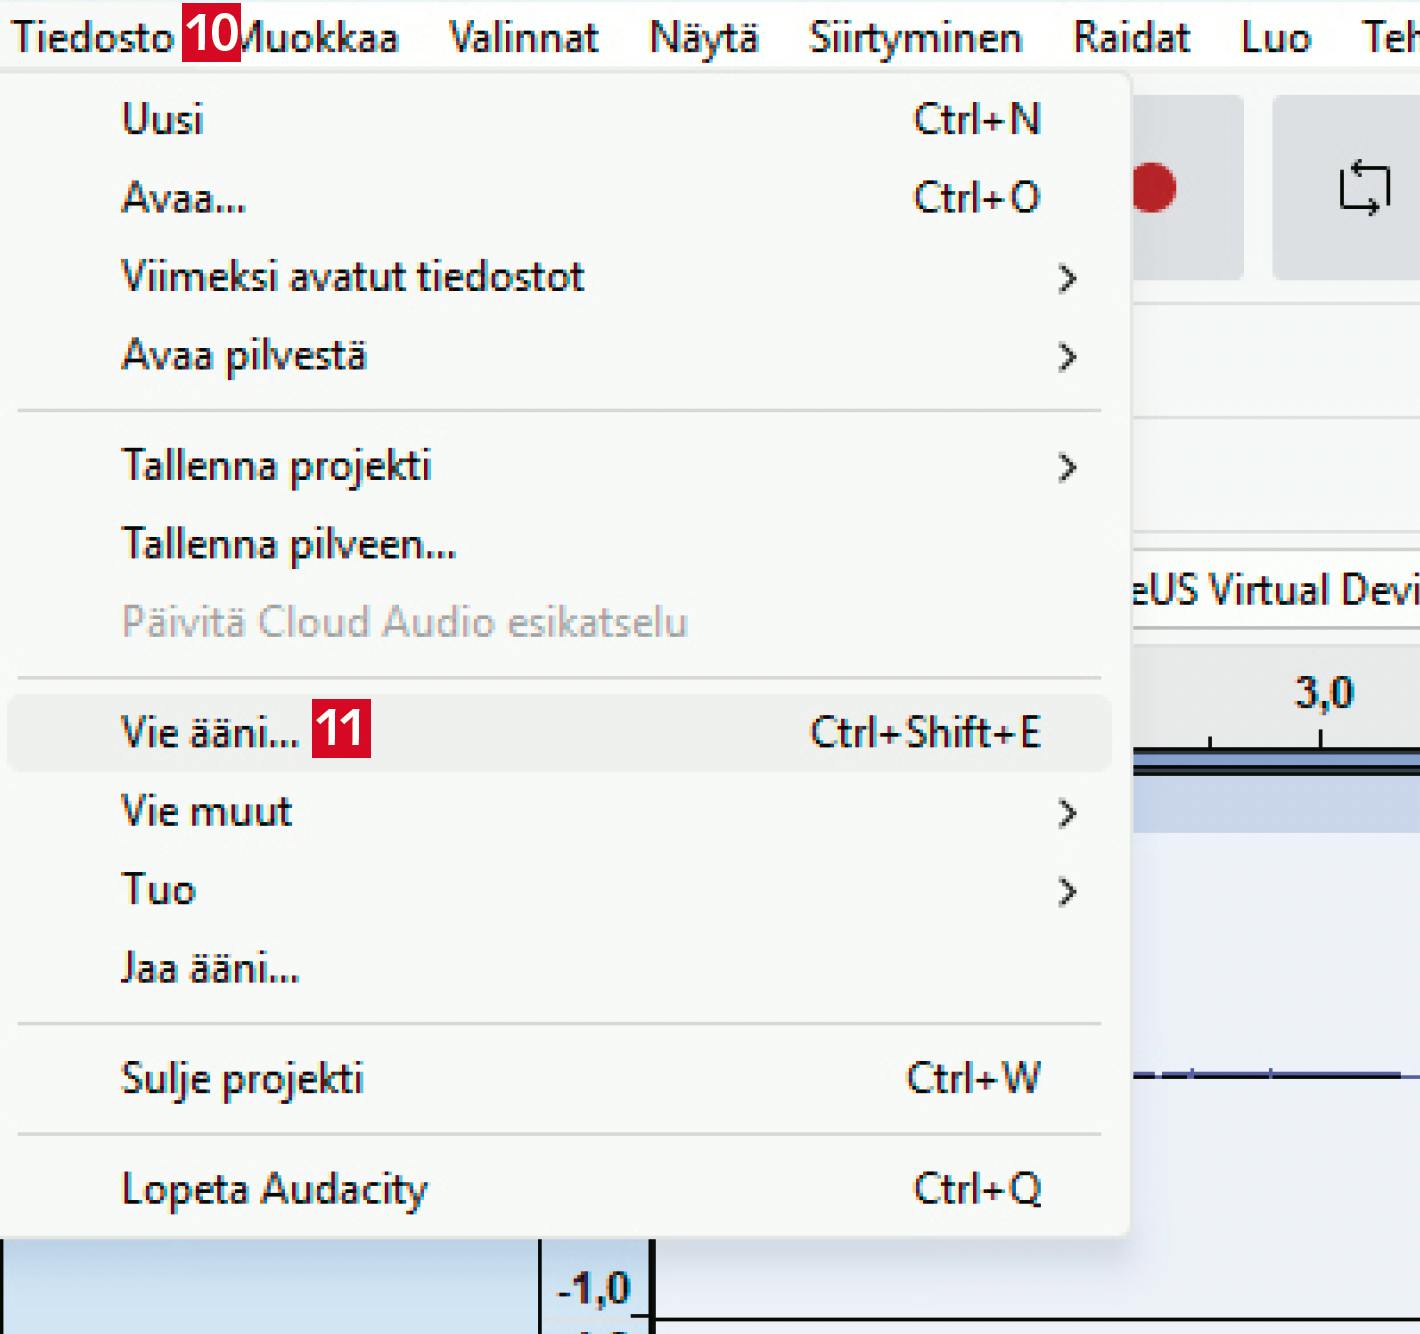Open the Muokkaa menu
The image size is (1420, 1334).
pyautogui.click(x=322, y=38)
